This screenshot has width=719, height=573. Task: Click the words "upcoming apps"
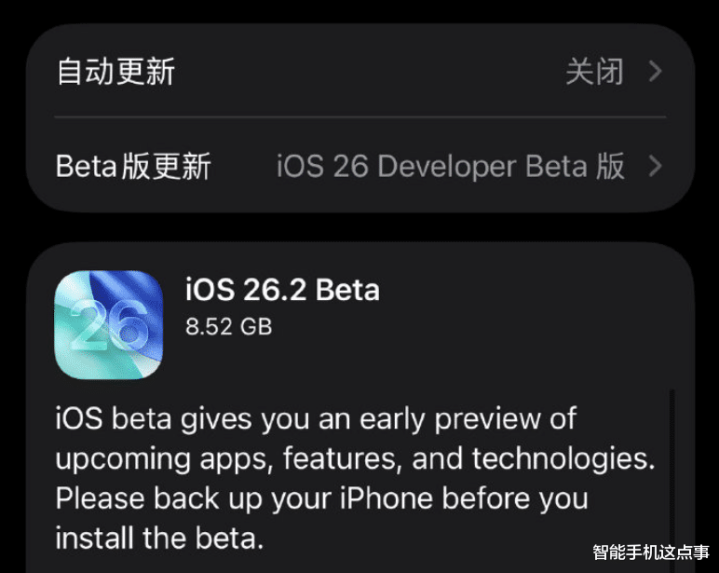point(165,459)
